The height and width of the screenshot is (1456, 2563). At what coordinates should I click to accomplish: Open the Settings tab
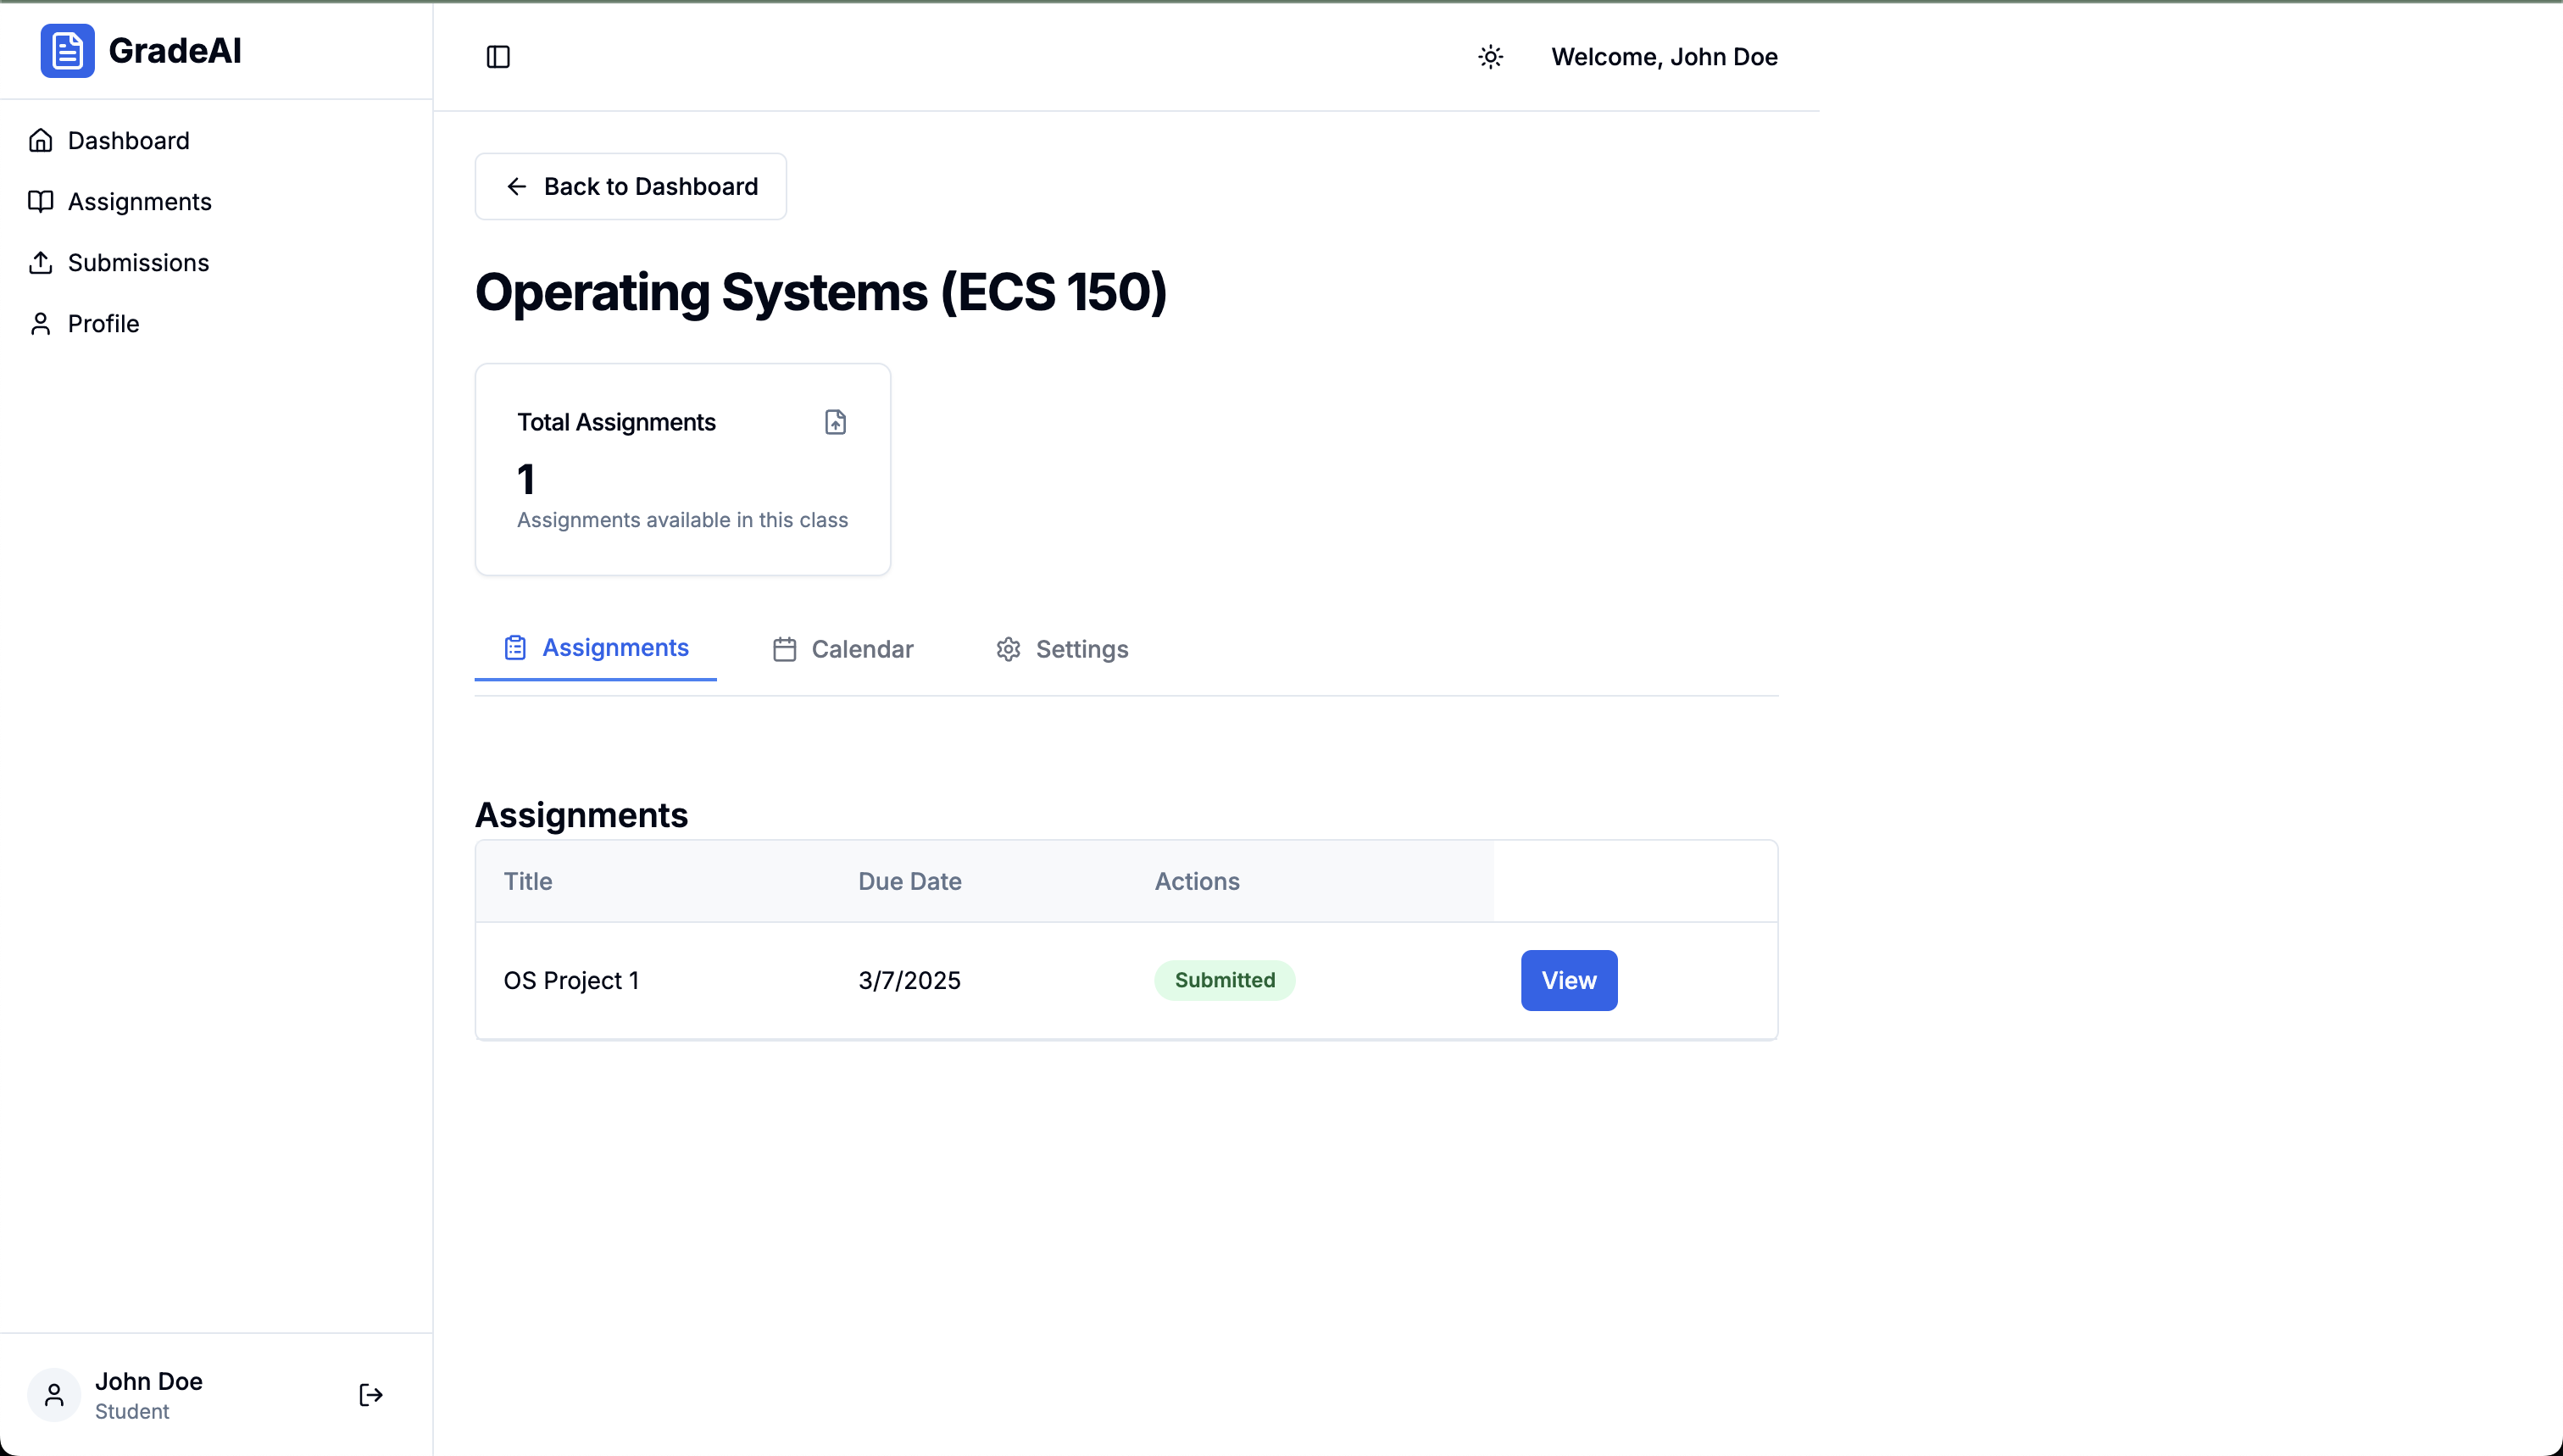[1062, 649]
